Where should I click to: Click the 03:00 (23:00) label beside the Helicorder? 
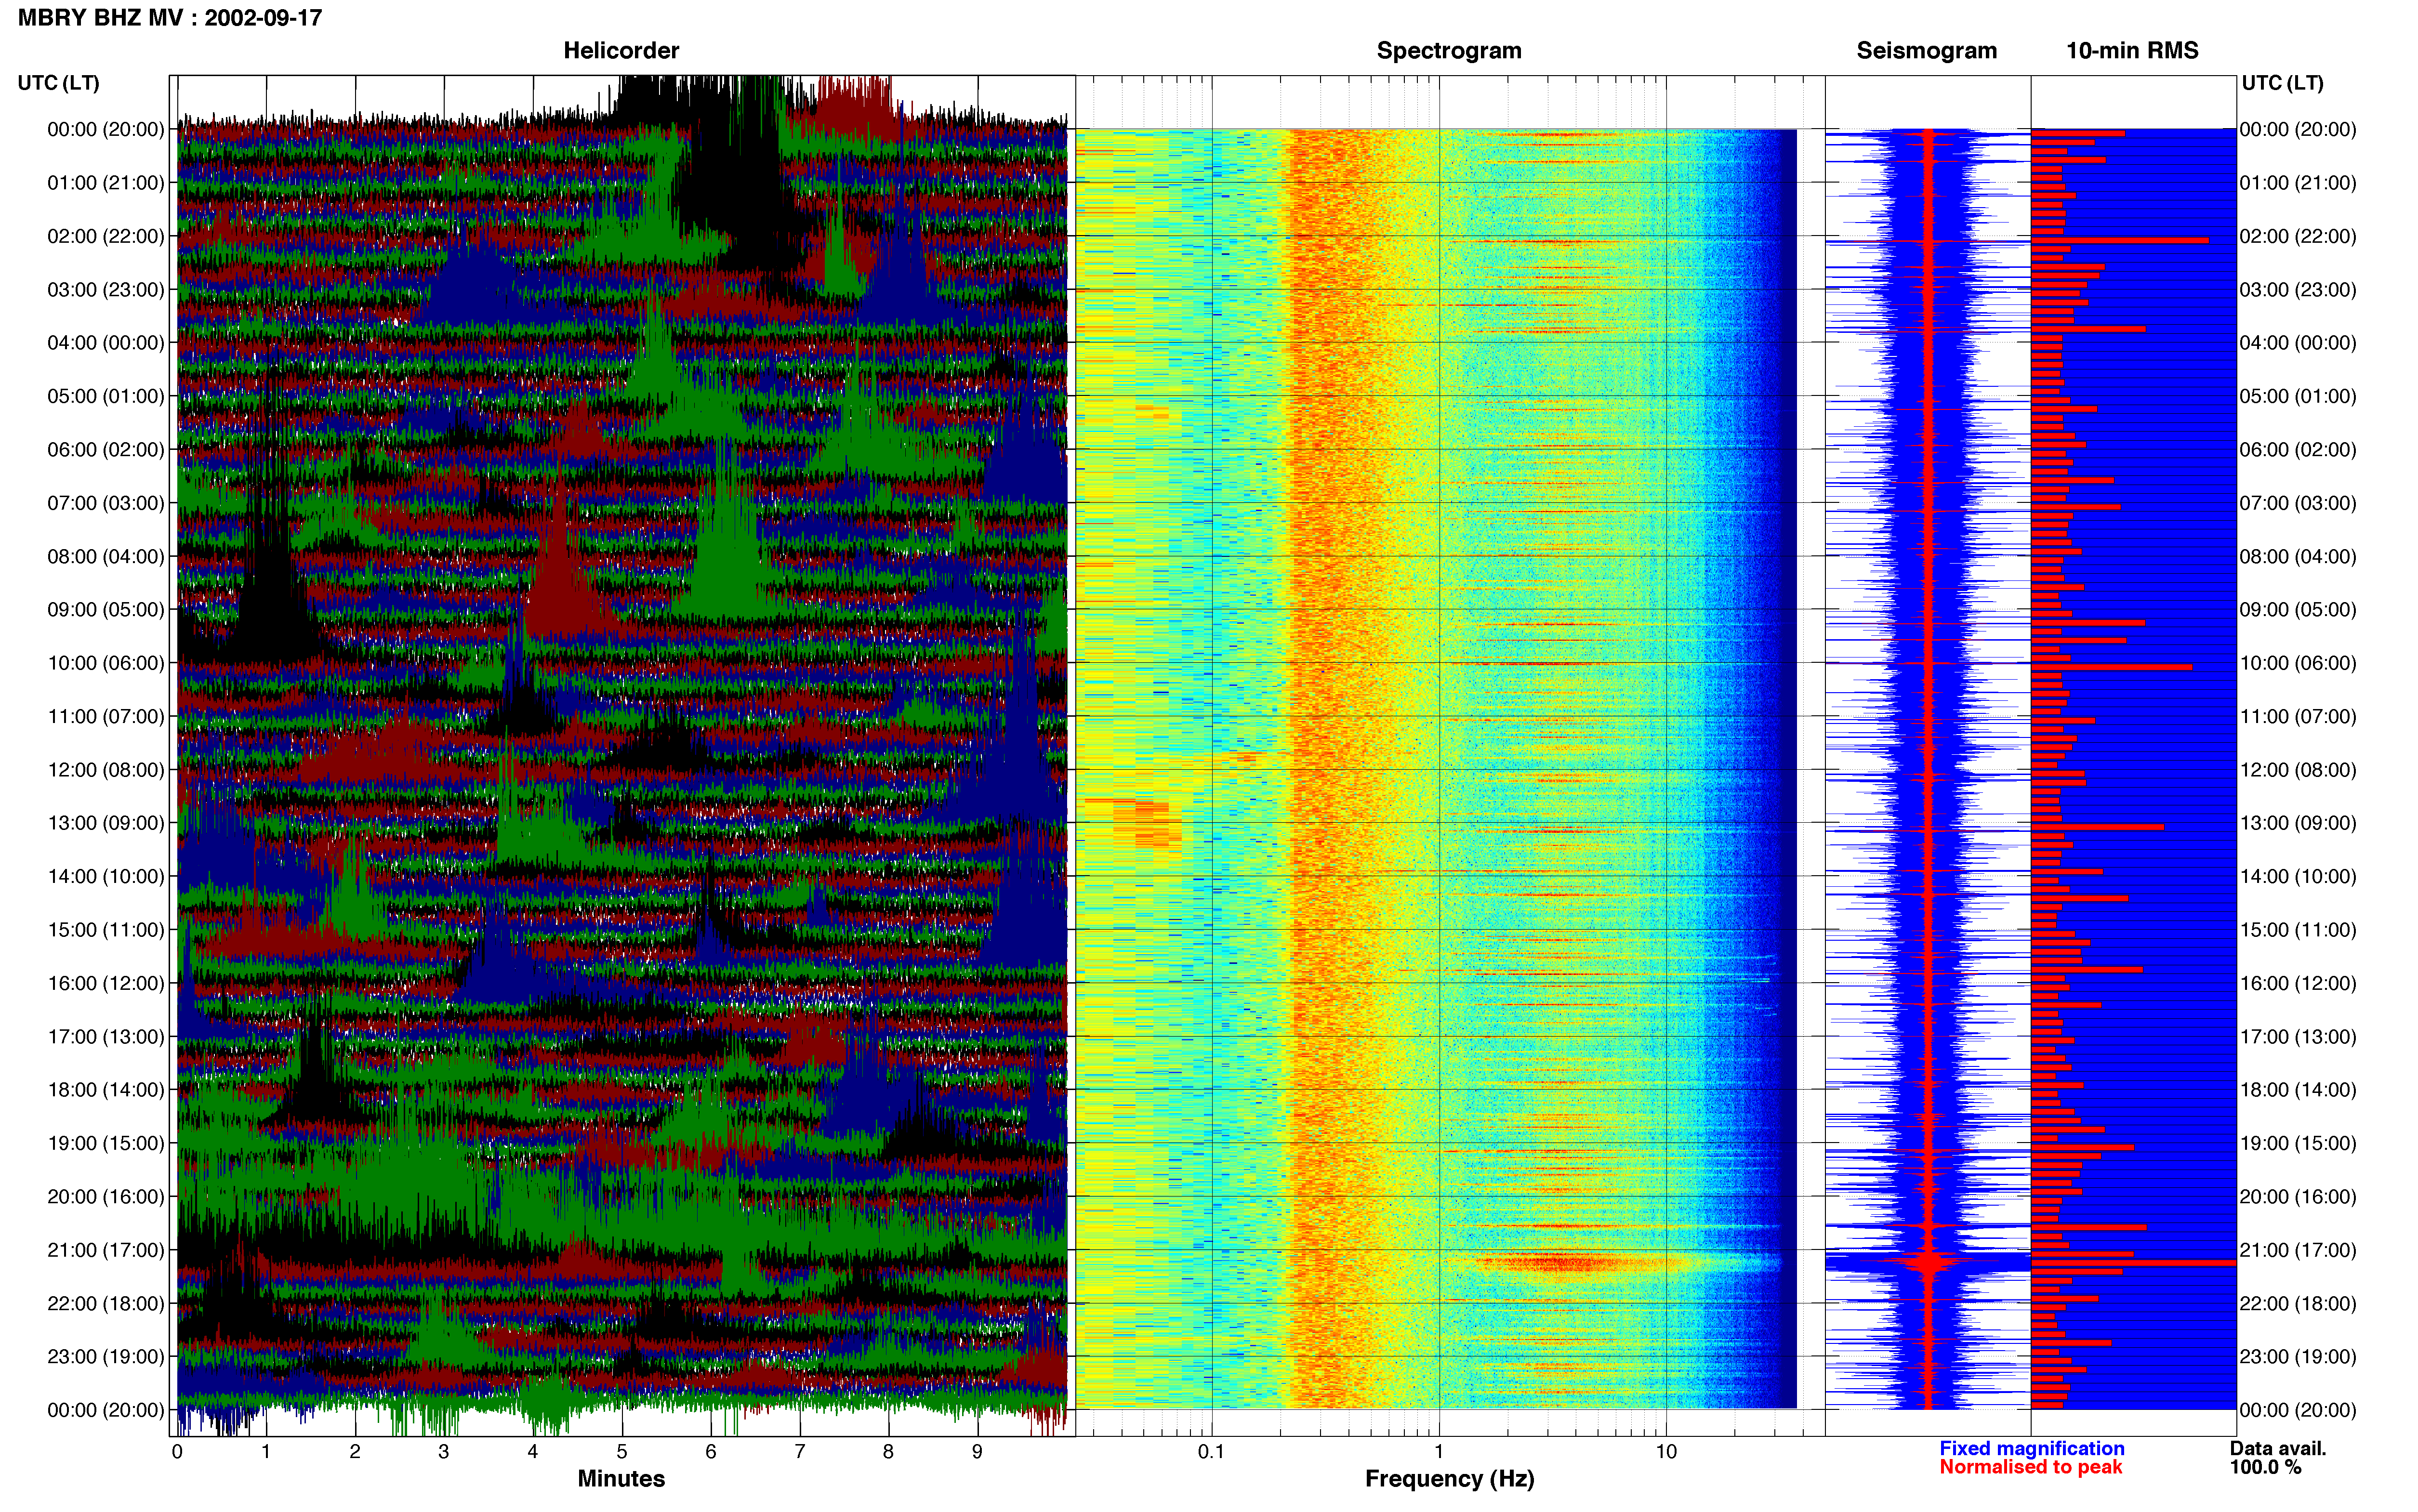(x=106, y=290)
